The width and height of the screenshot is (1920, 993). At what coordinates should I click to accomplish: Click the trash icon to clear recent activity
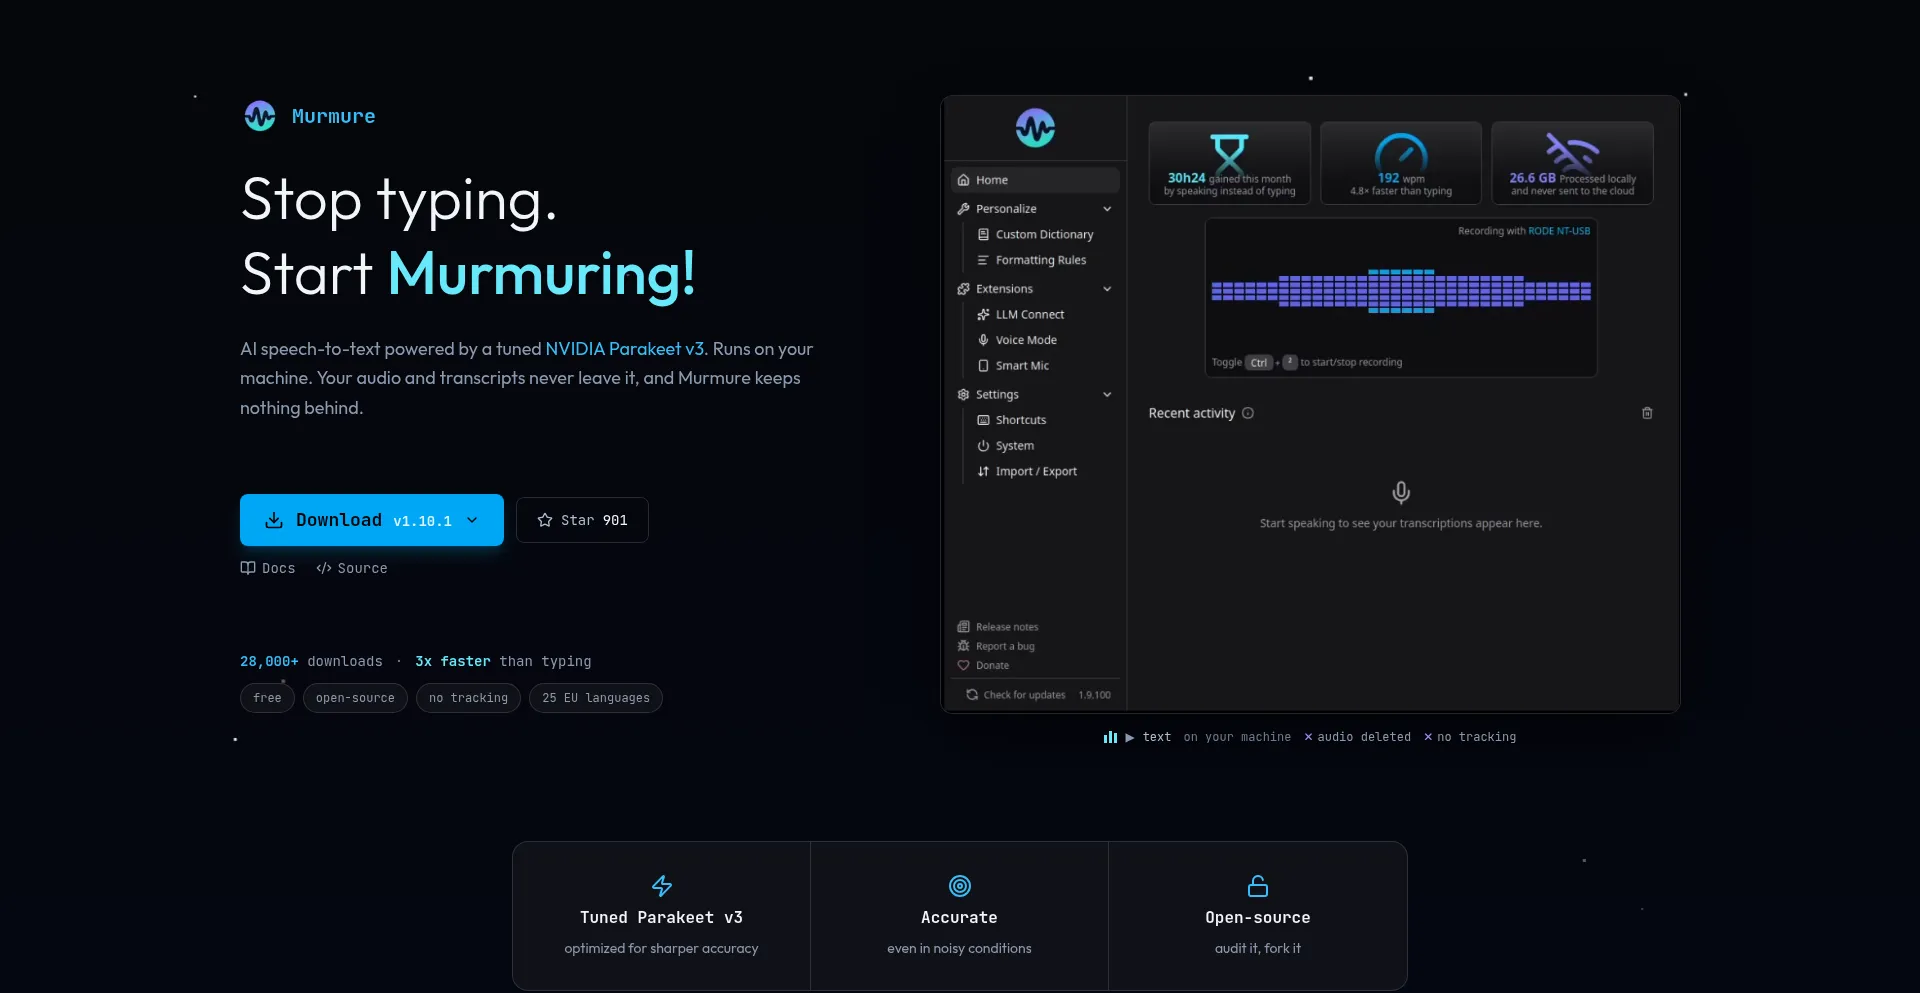coord(1647,413)
